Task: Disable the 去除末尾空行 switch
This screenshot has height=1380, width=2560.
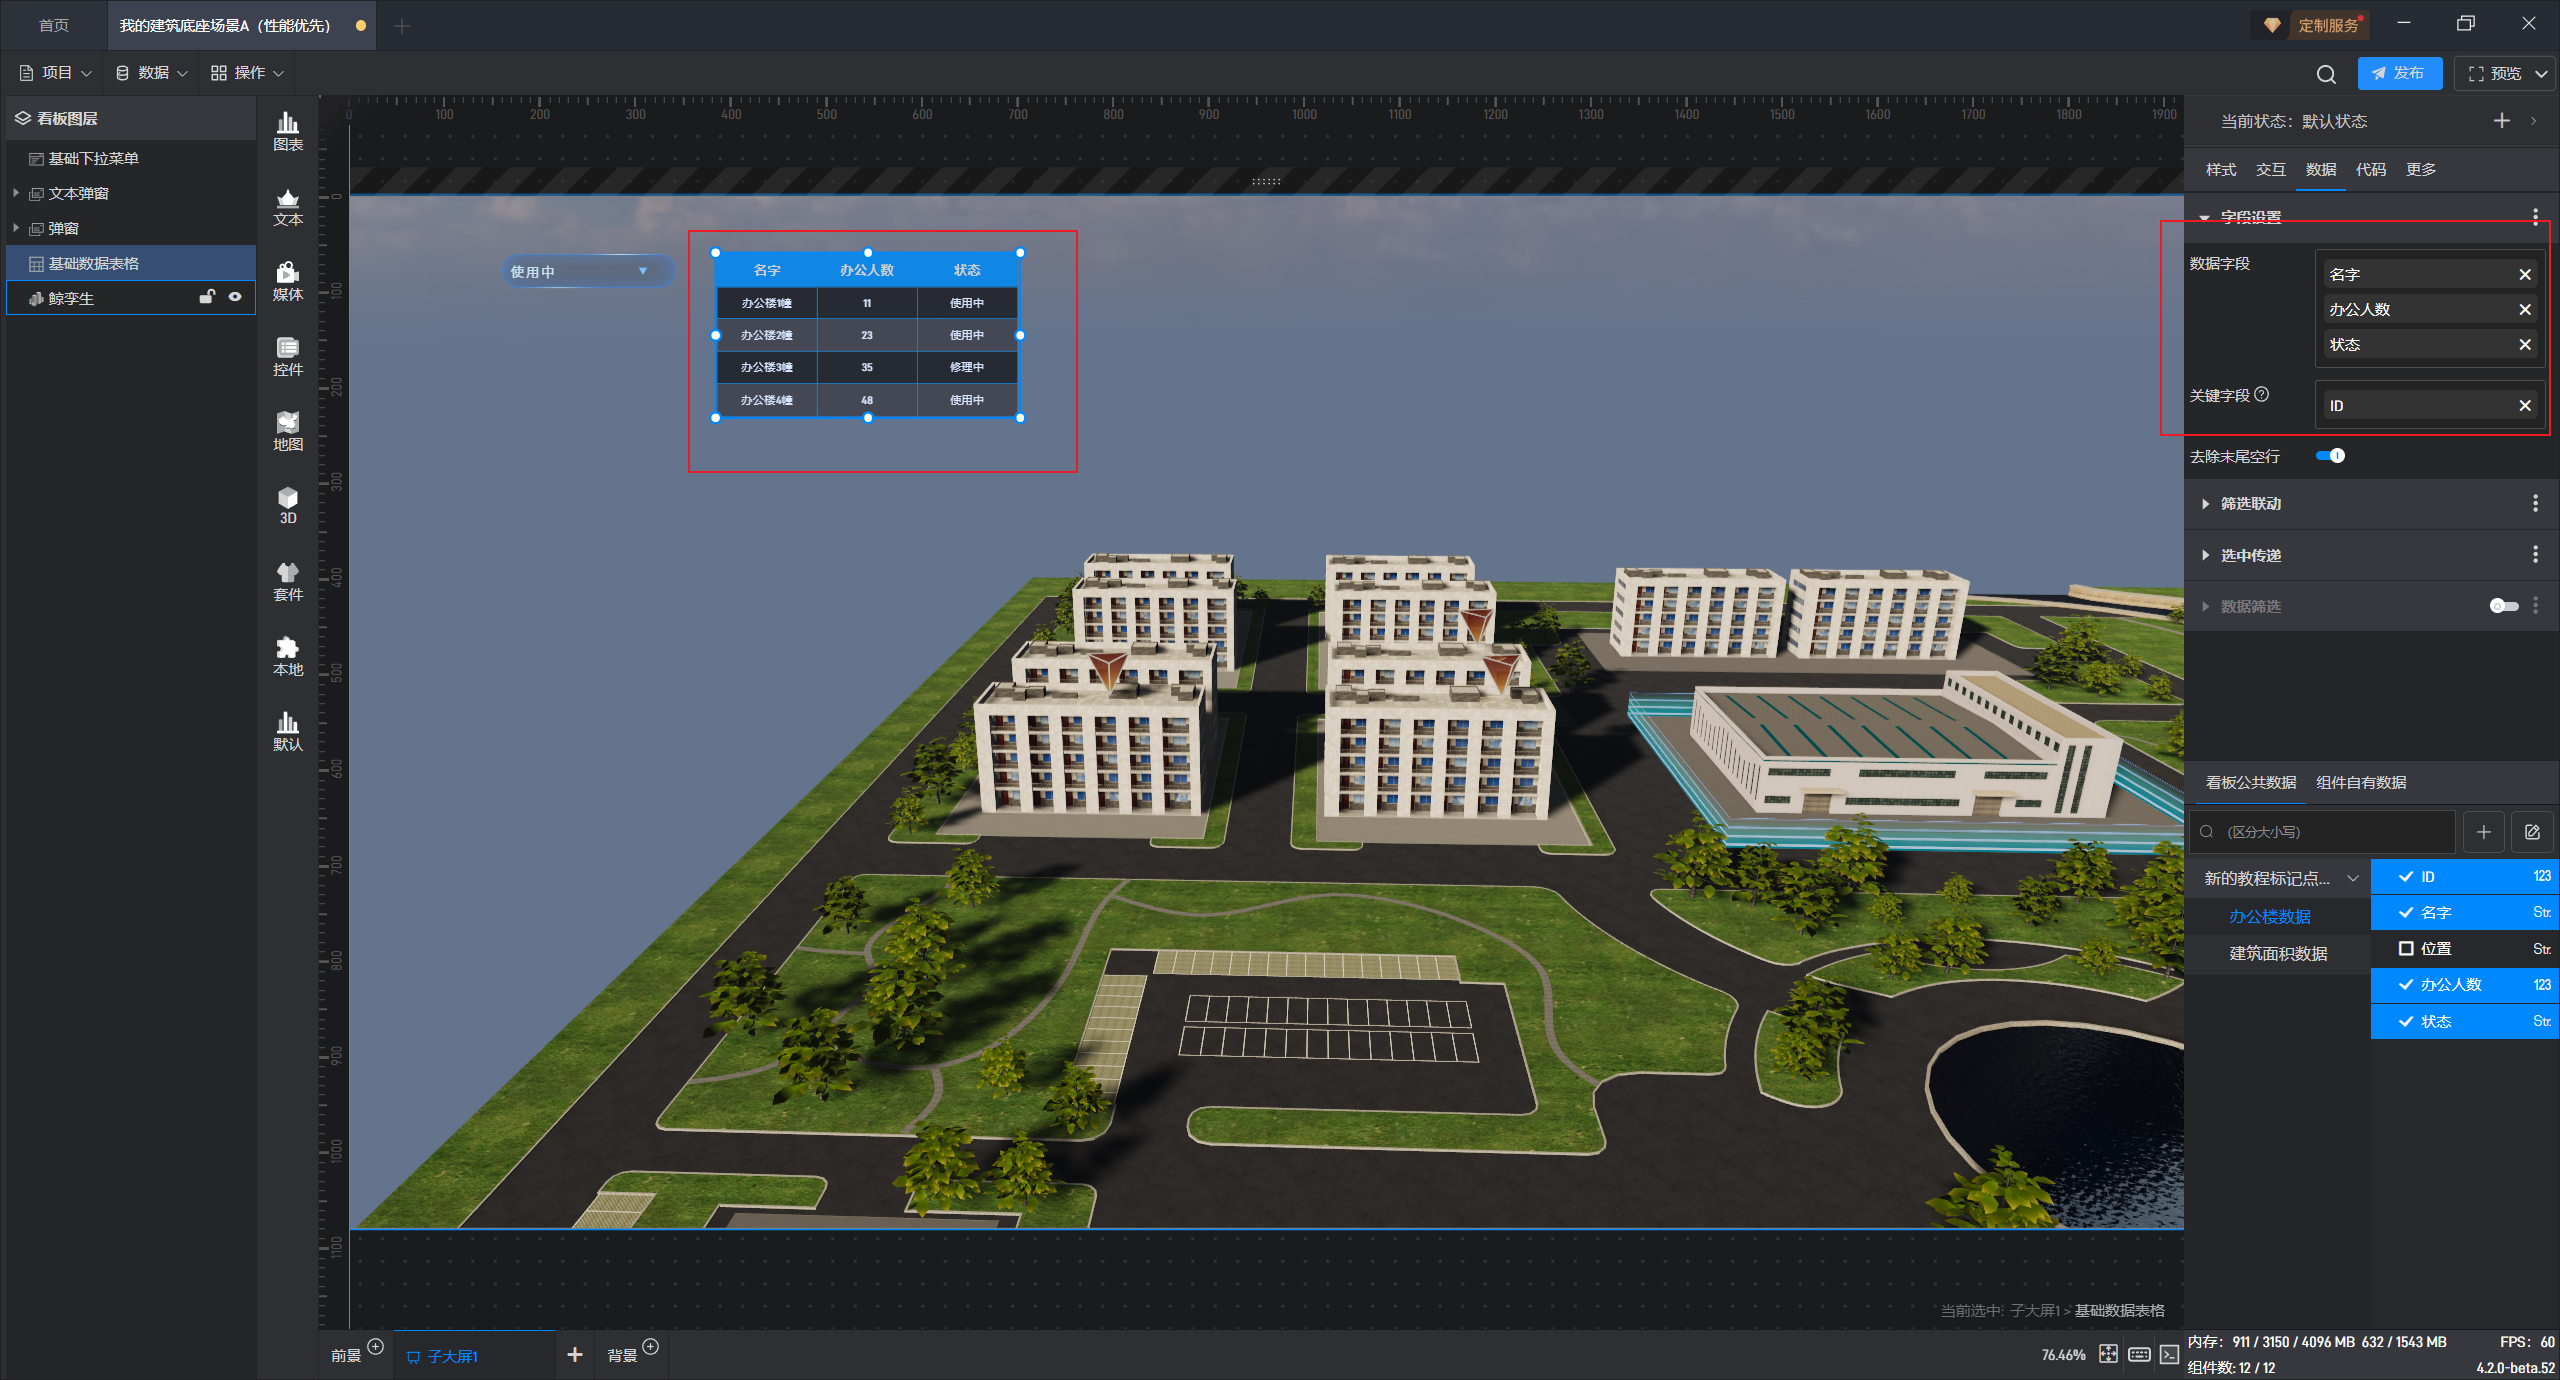Action: coord(2331,456)
